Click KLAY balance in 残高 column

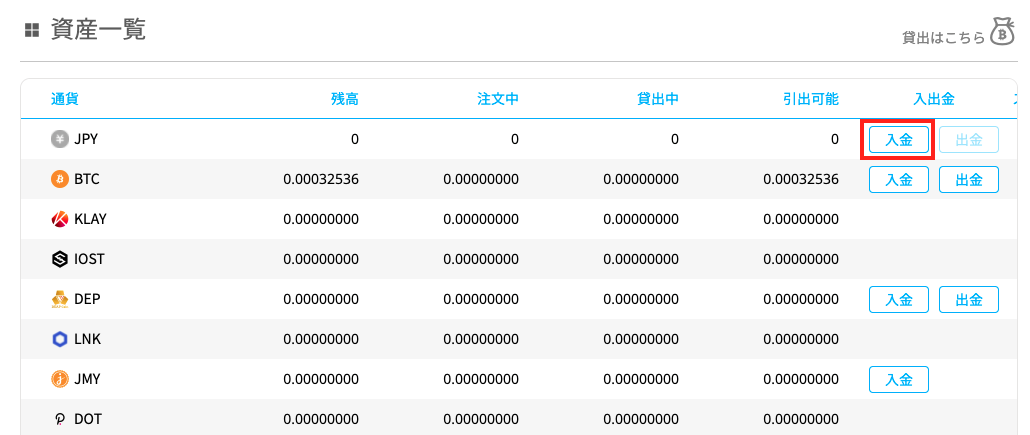[x=321, y=219]
